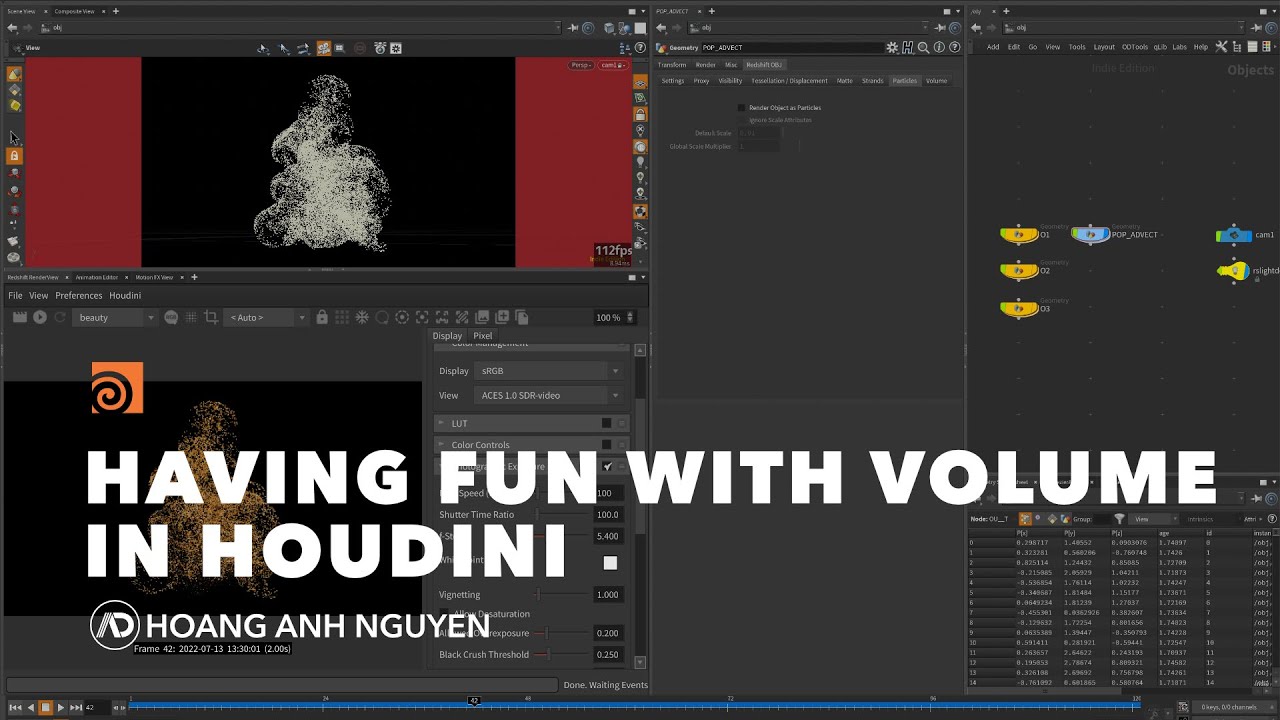This screenshot has height=720, width=1280.
Task: Select the POP_ADVECT node in network
Action: coord(1090,234)
